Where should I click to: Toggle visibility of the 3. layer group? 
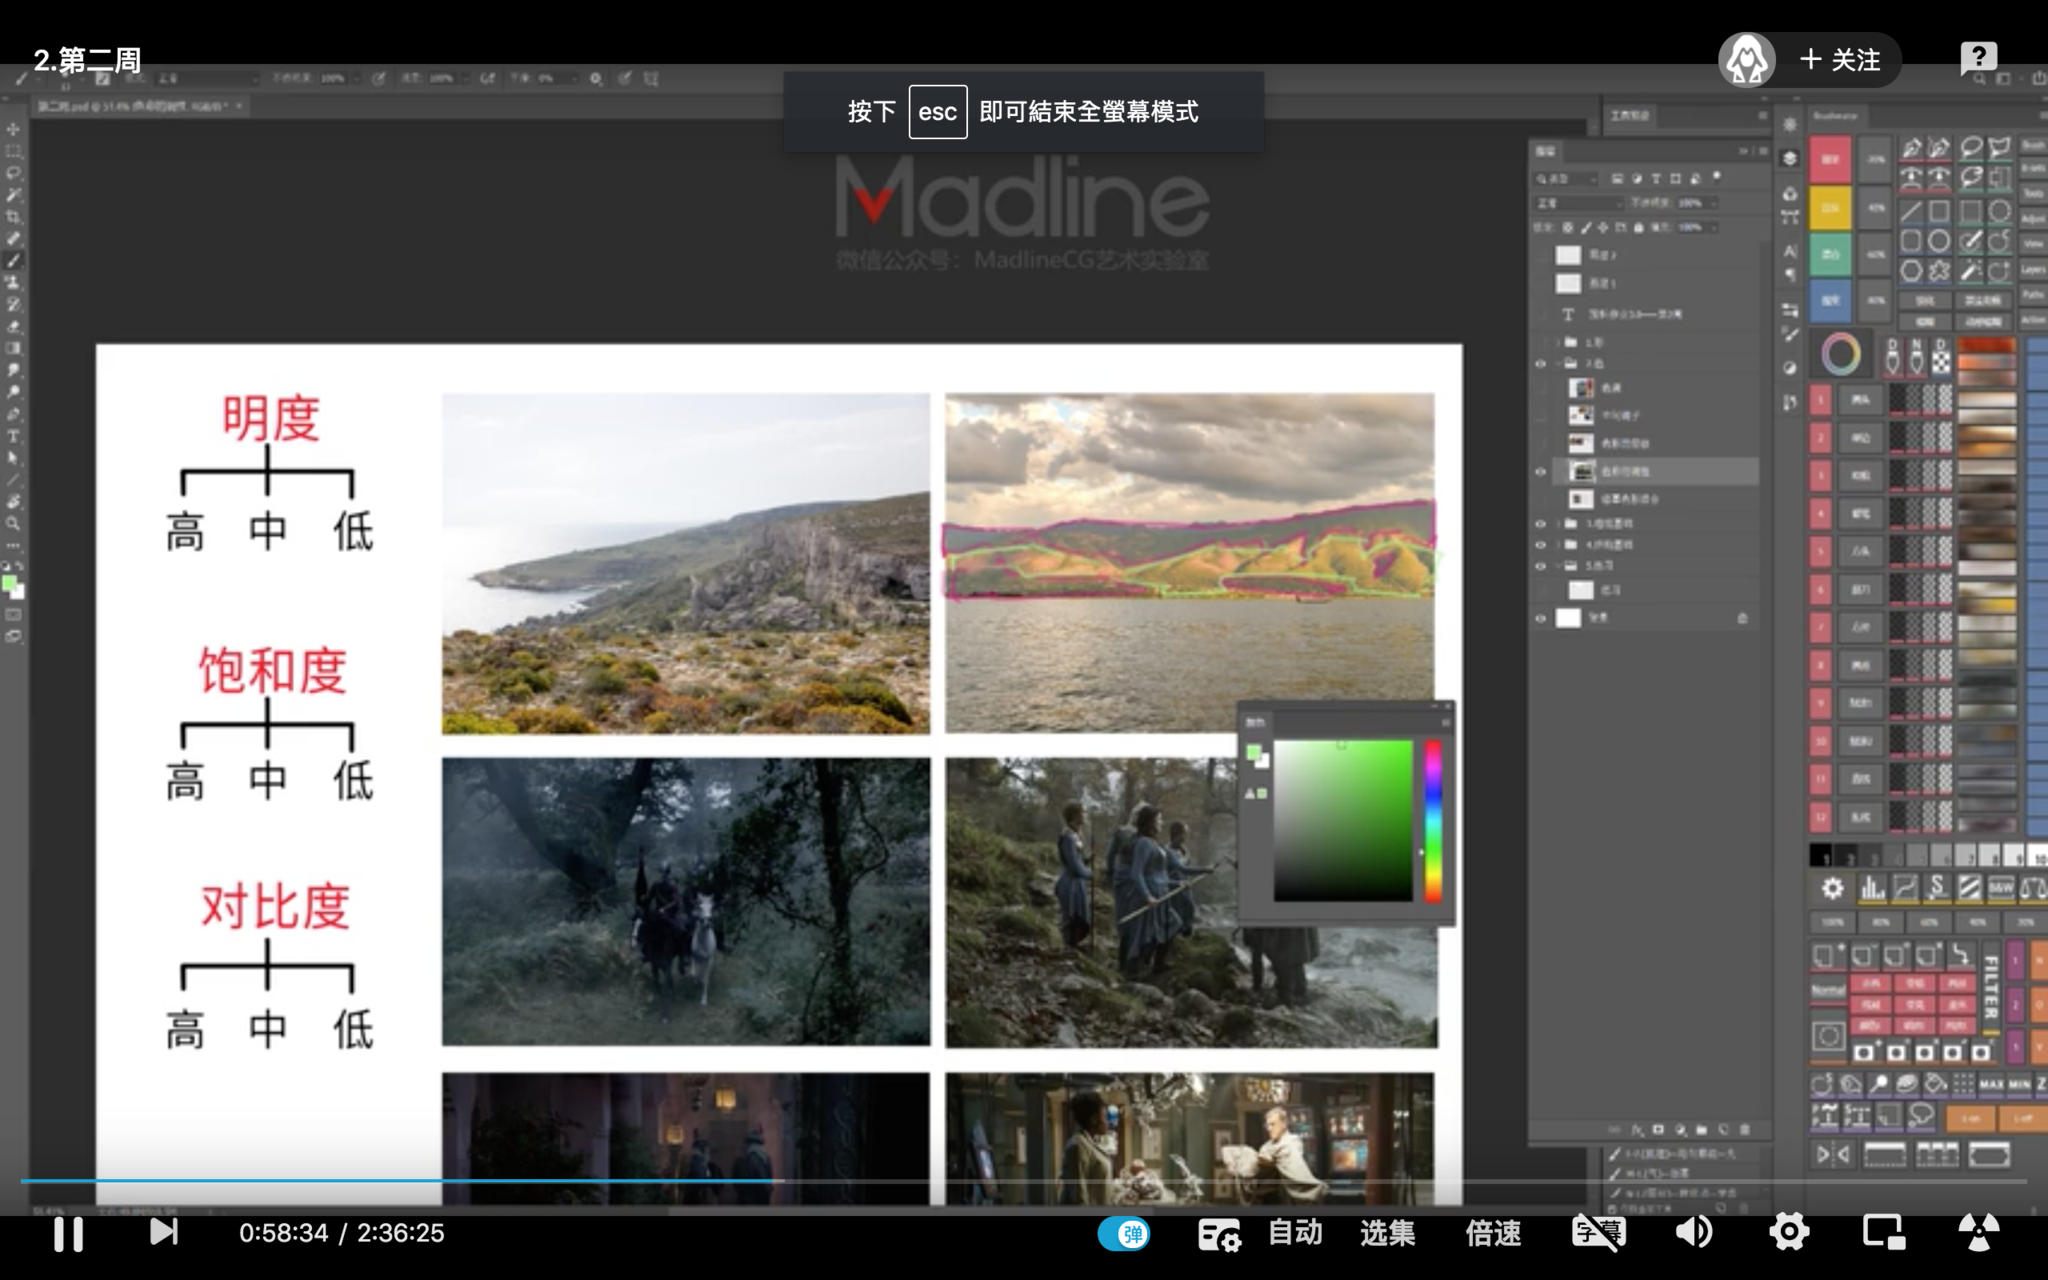click(x=1541, y=523)
